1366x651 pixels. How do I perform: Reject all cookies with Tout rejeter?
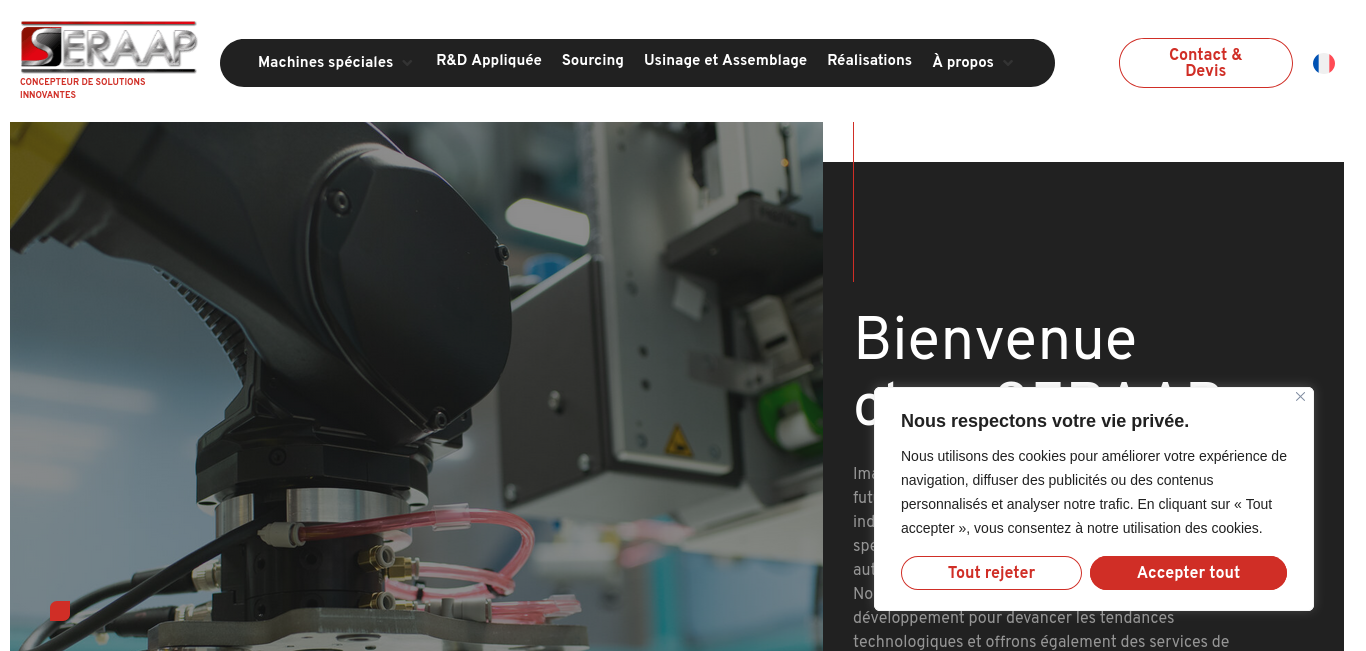pyautogui.click(x=991, y=573)
